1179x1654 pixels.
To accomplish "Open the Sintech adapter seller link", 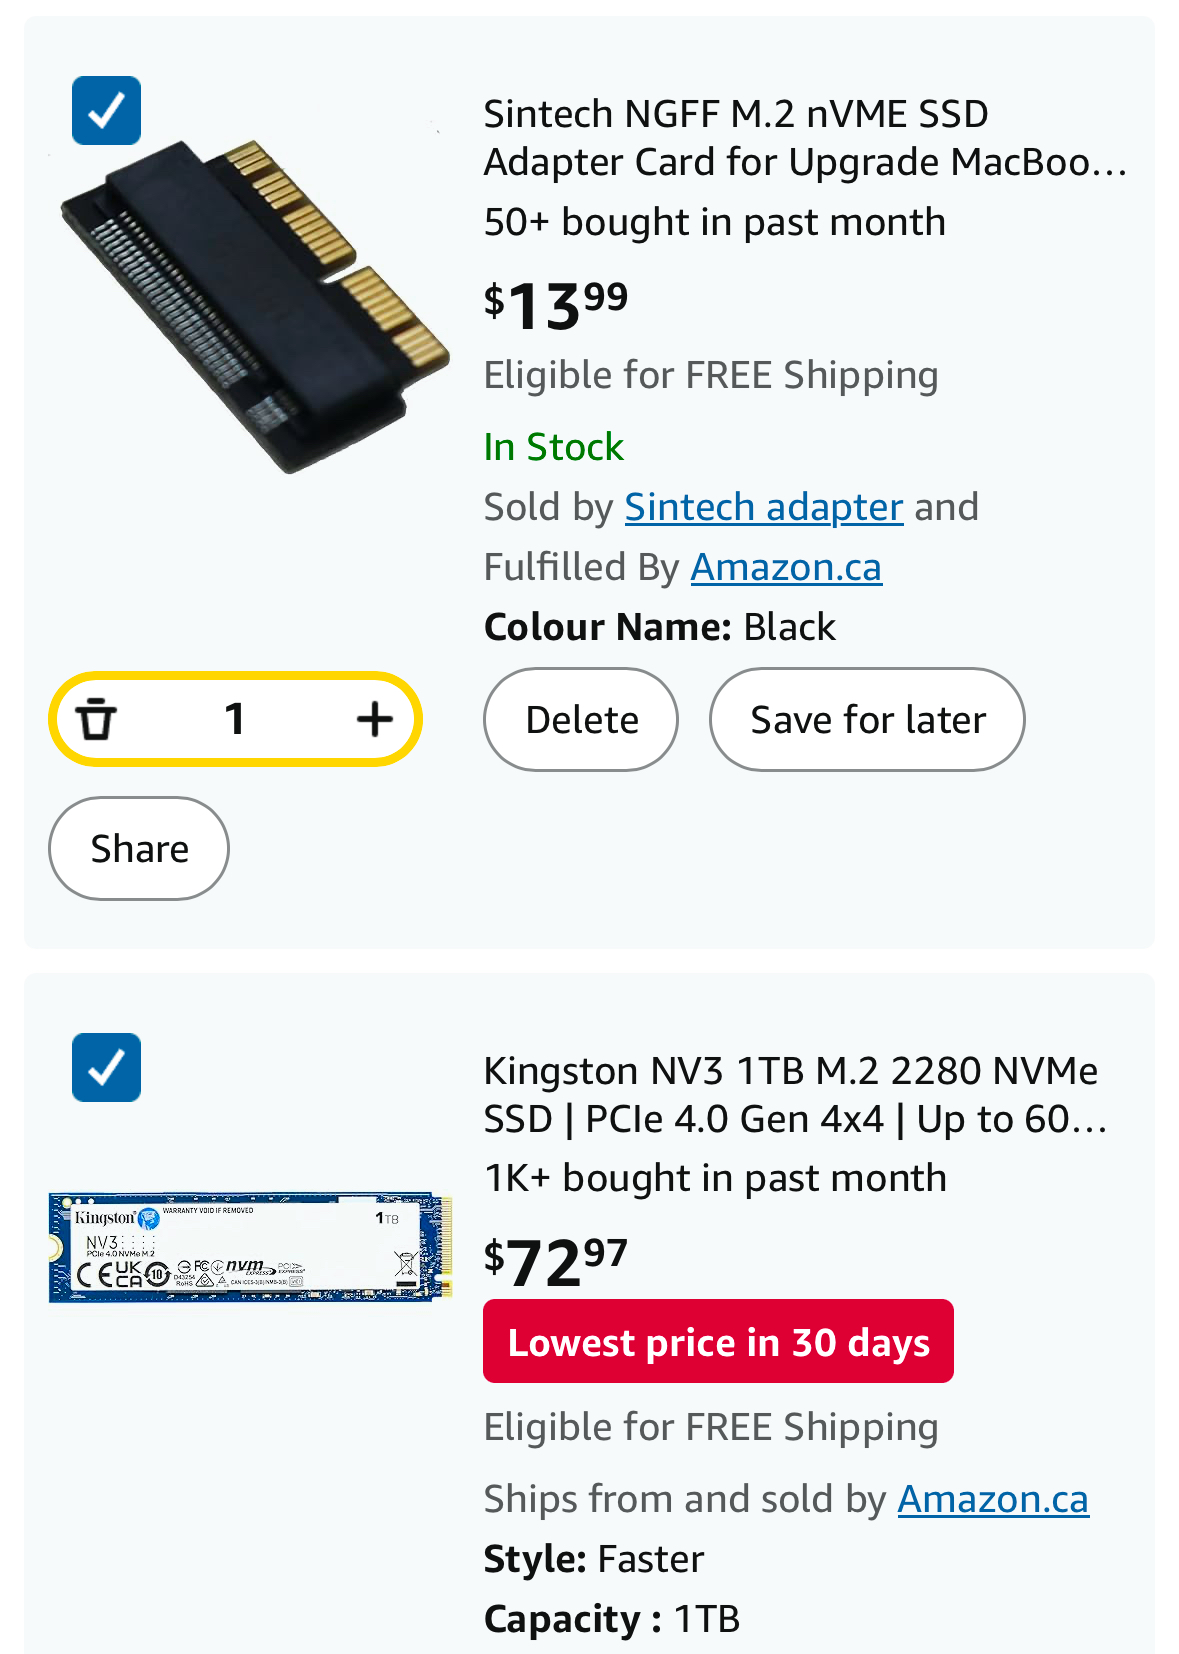I will tap(764, 507).
